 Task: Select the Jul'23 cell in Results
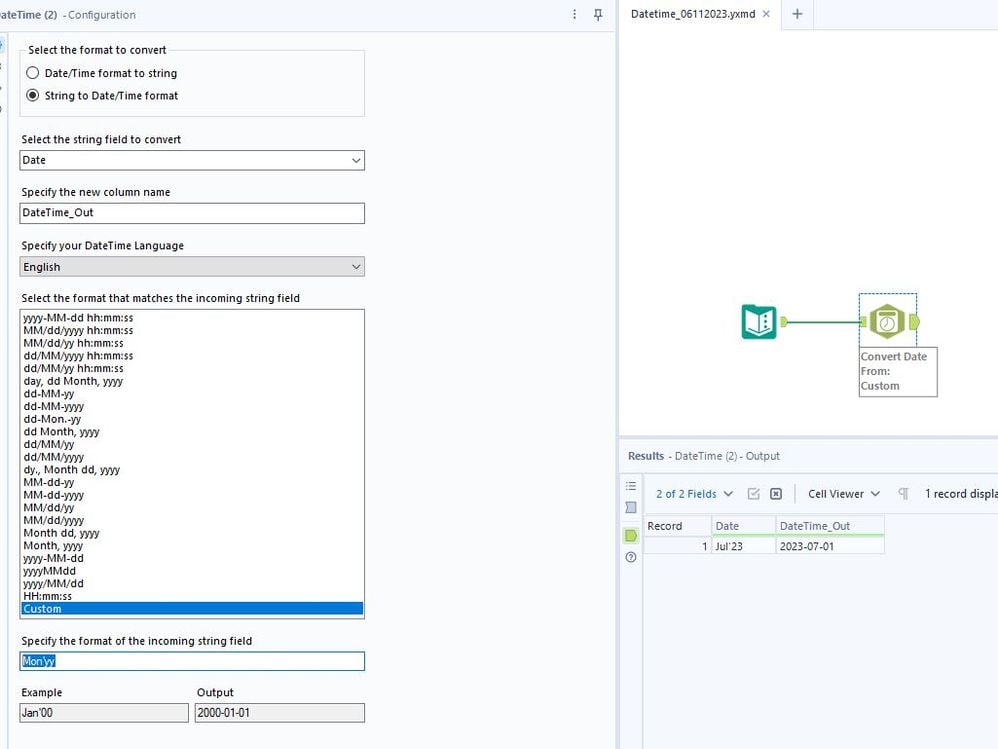(743, 546)
